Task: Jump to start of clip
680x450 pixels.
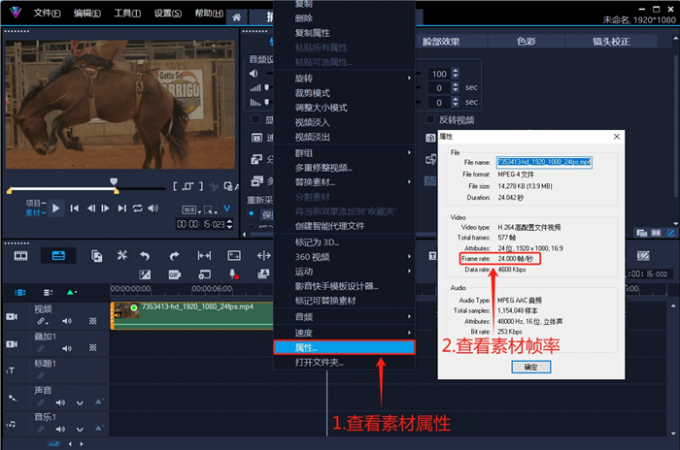Action: point(75,209)
